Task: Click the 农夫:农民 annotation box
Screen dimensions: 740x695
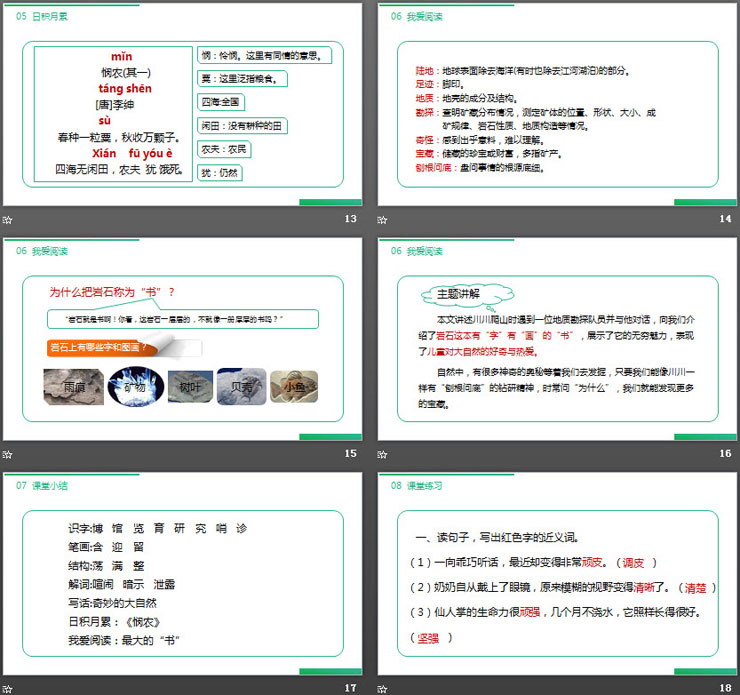Action: [x=224, y=149]
